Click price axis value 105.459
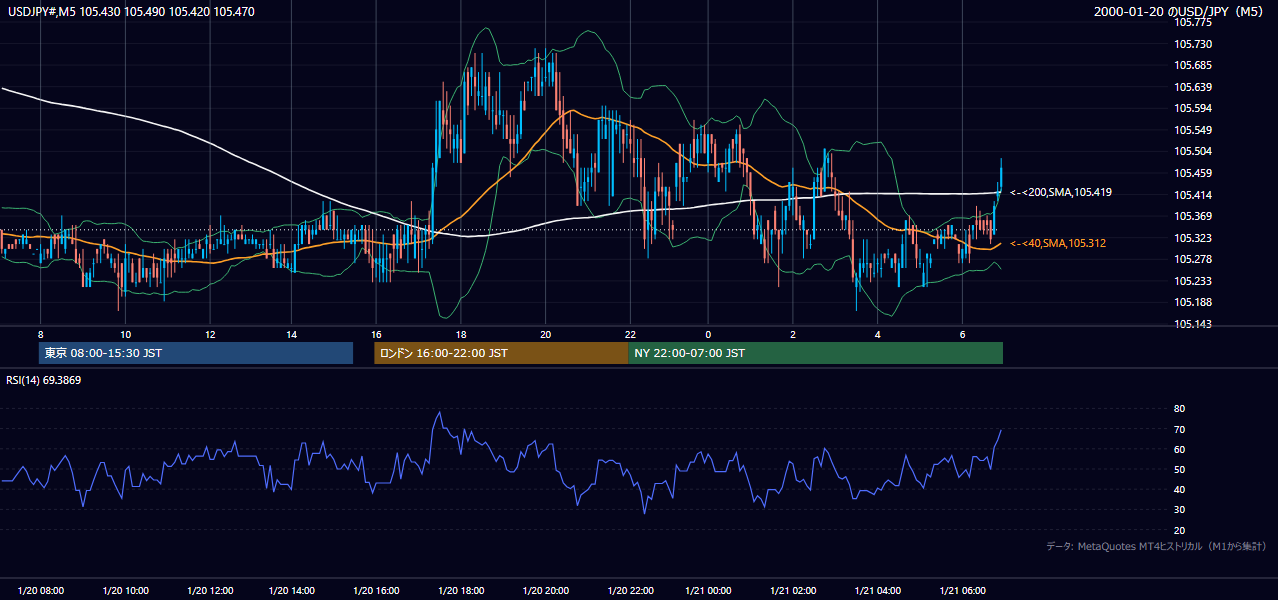This screenshot has height=600, width=1278. [x=1193, y=173]
